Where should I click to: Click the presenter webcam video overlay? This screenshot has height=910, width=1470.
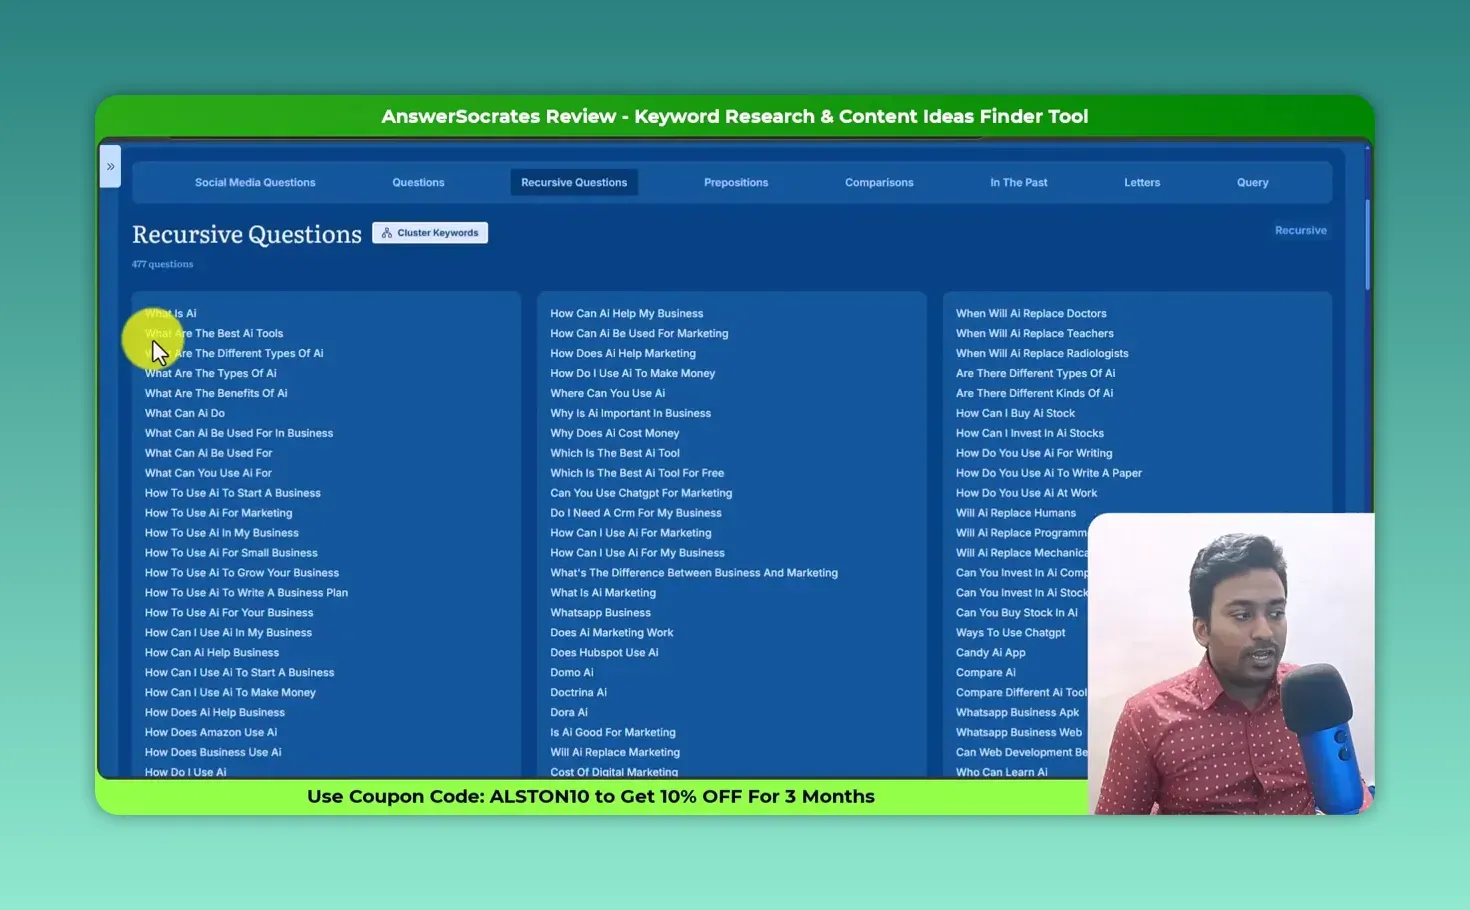pos(1231,664)
